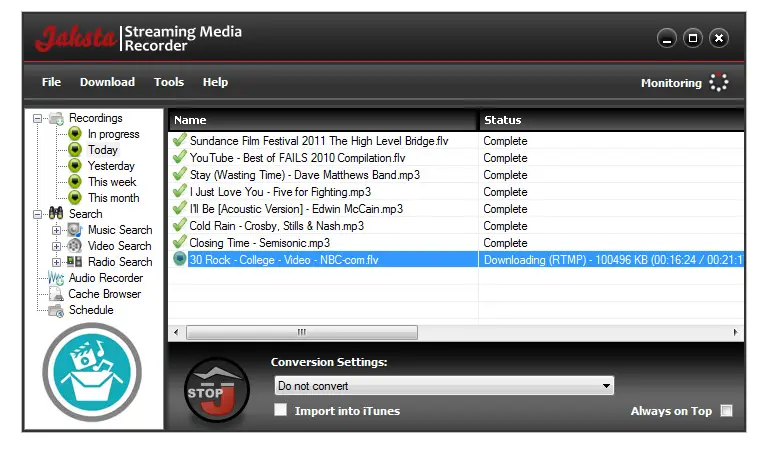Sort by the Status column header
The height and width of the screenshot is (464, 768).
(x=611, y=120)
